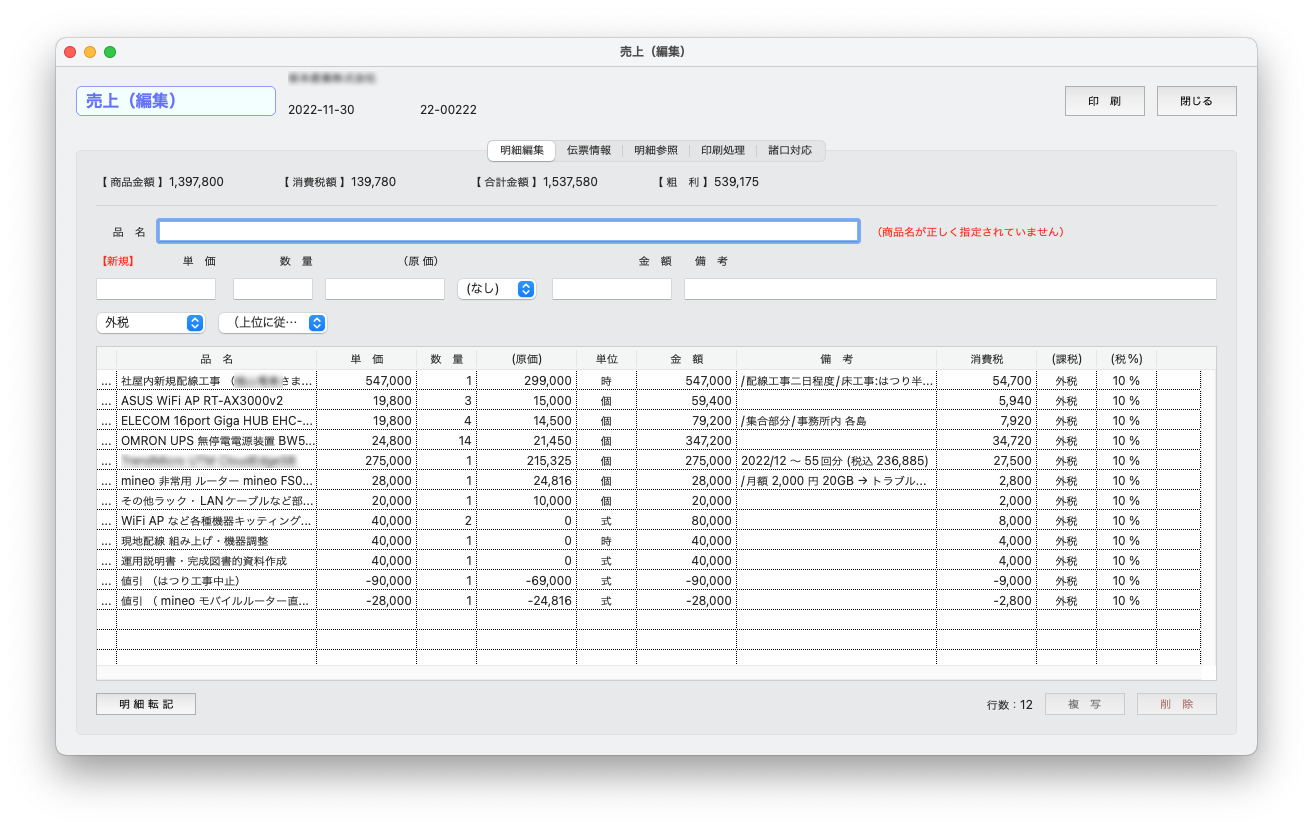The height and width of the screenshot is (829, 1313).
Task: Click the 印刷 print button
Action: (1104, 101)
